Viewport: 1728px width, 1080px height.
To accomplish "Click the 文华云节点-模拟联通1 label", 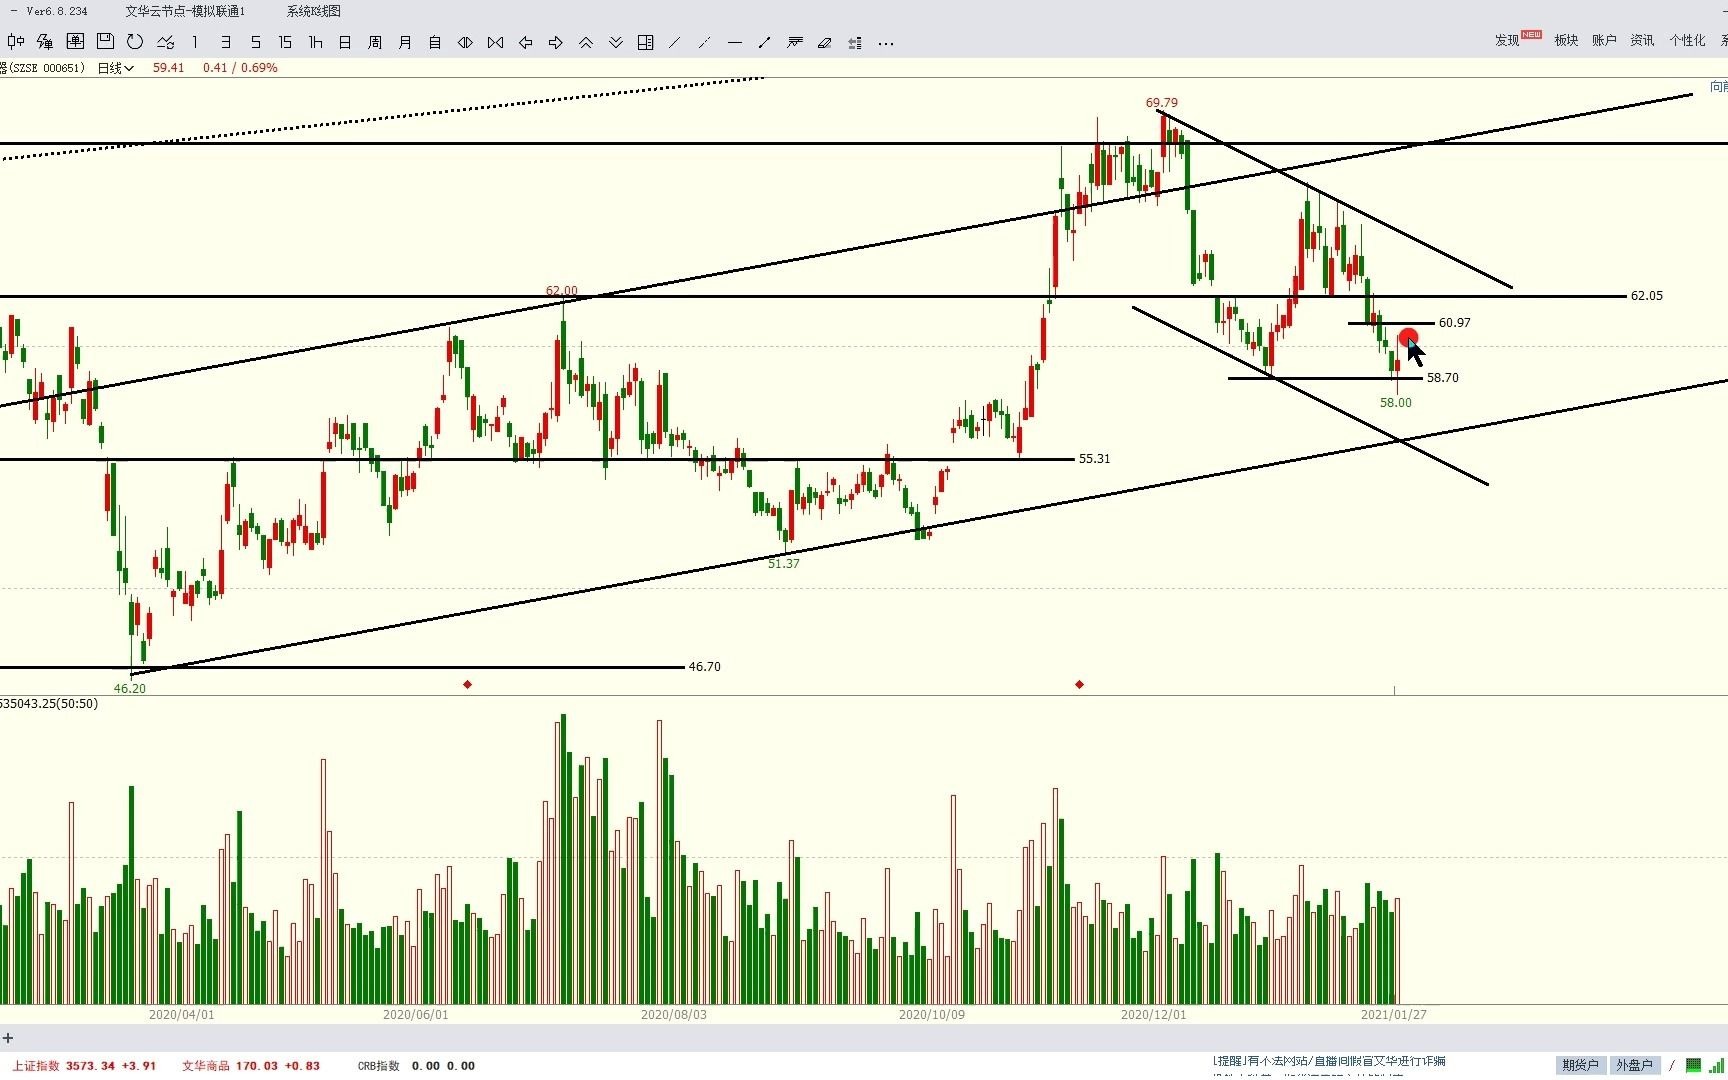I will (x=185, y=11).
